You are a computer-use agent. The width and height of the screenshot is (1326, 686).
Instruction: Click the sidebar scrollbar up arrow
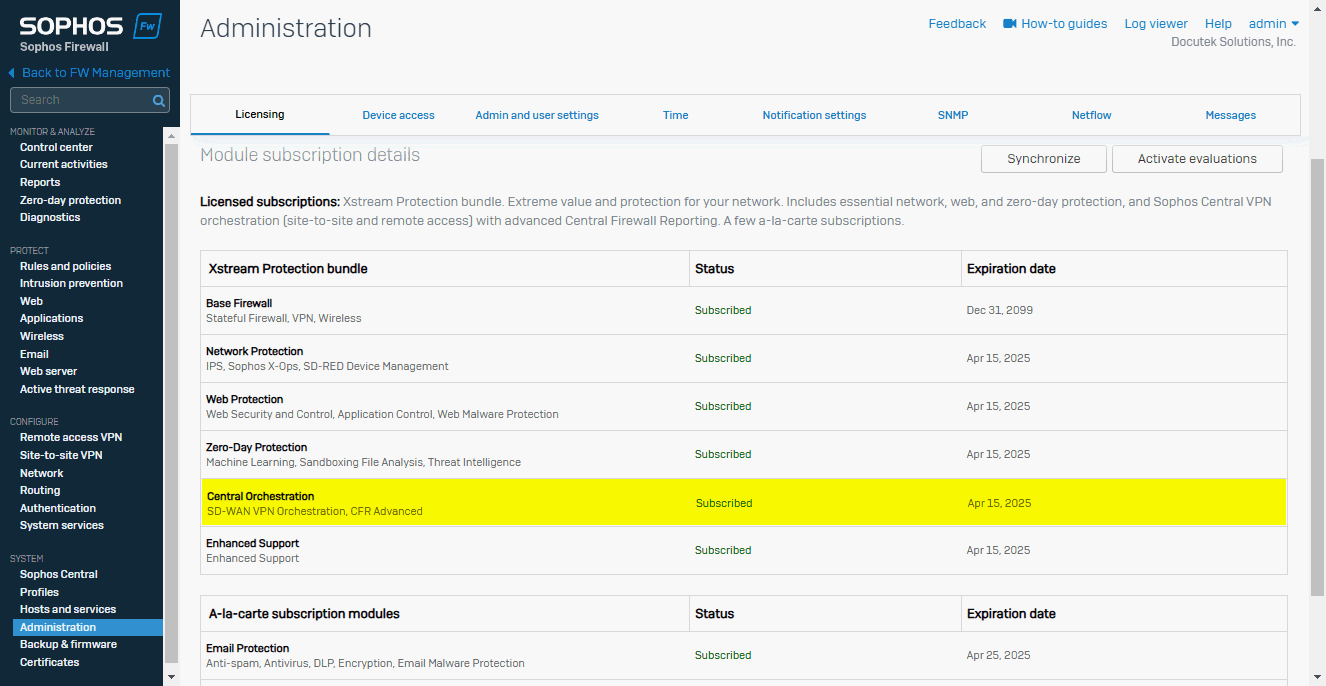coord(171,136)
